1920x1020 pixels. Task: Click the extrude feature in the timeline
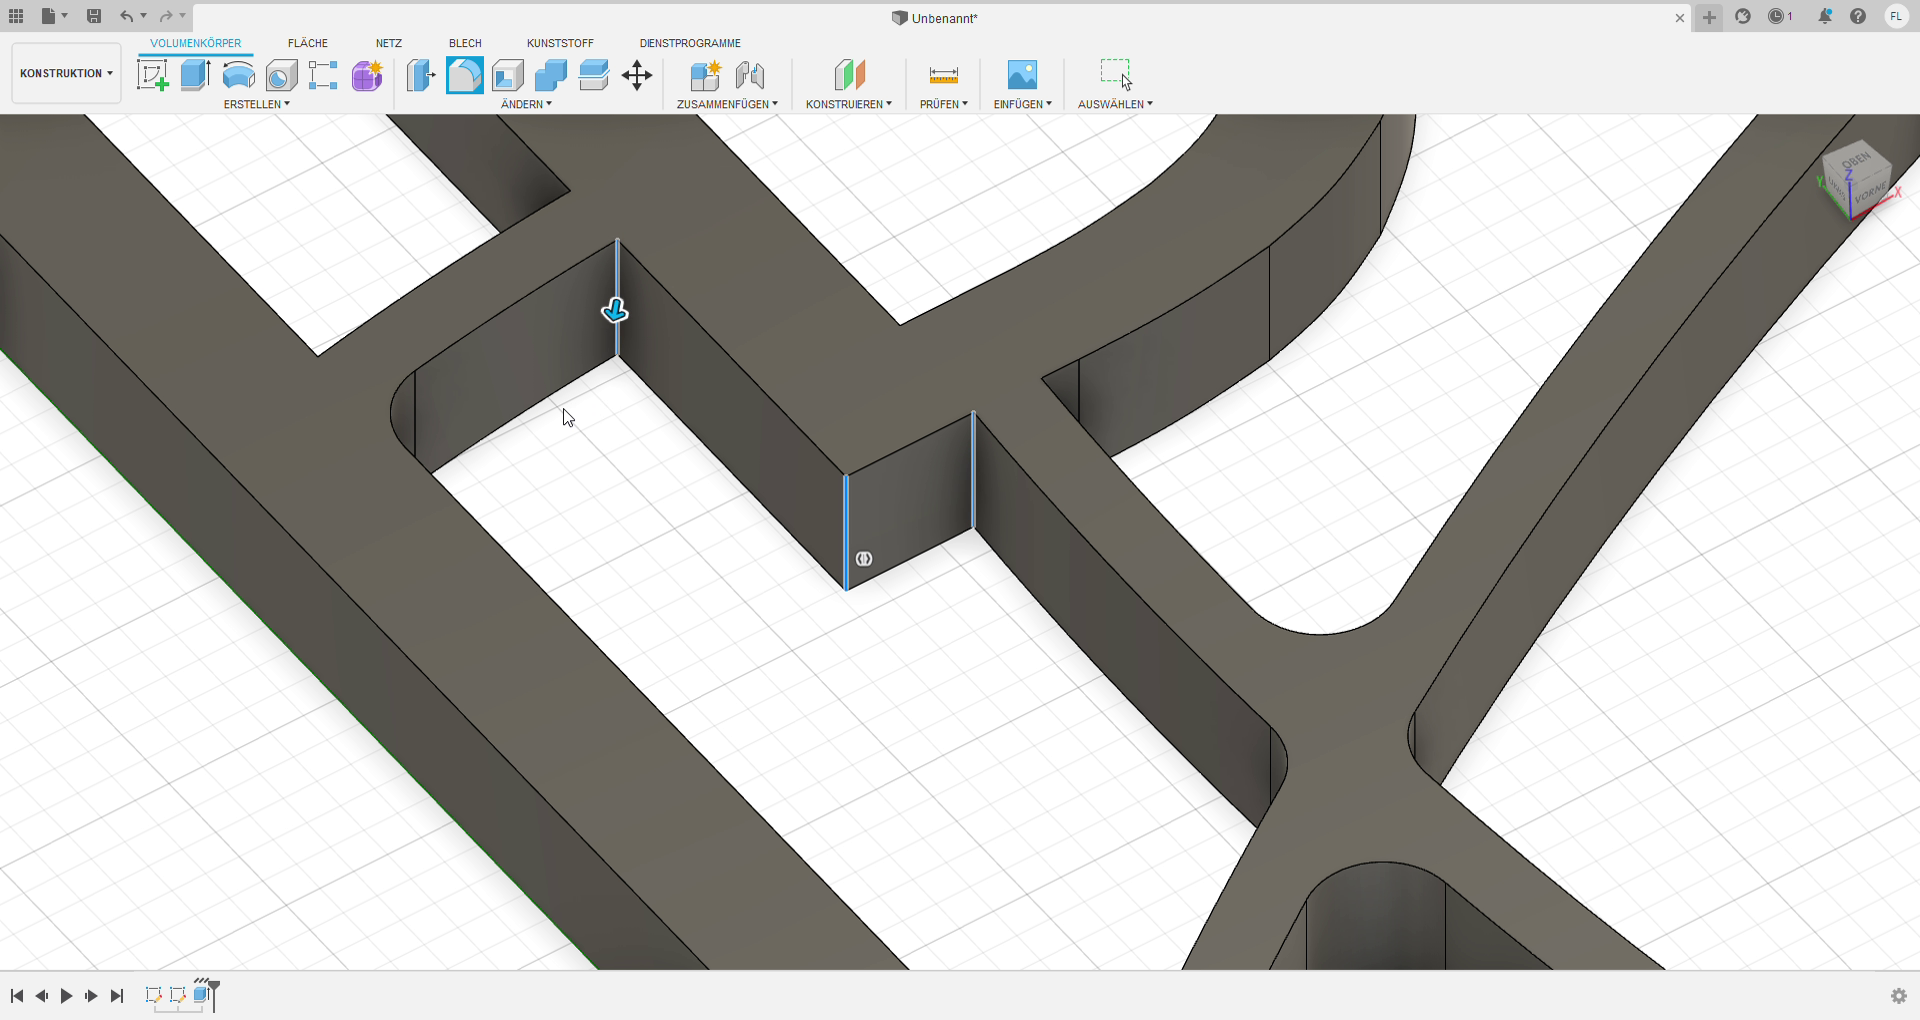(x=201, y=995)
